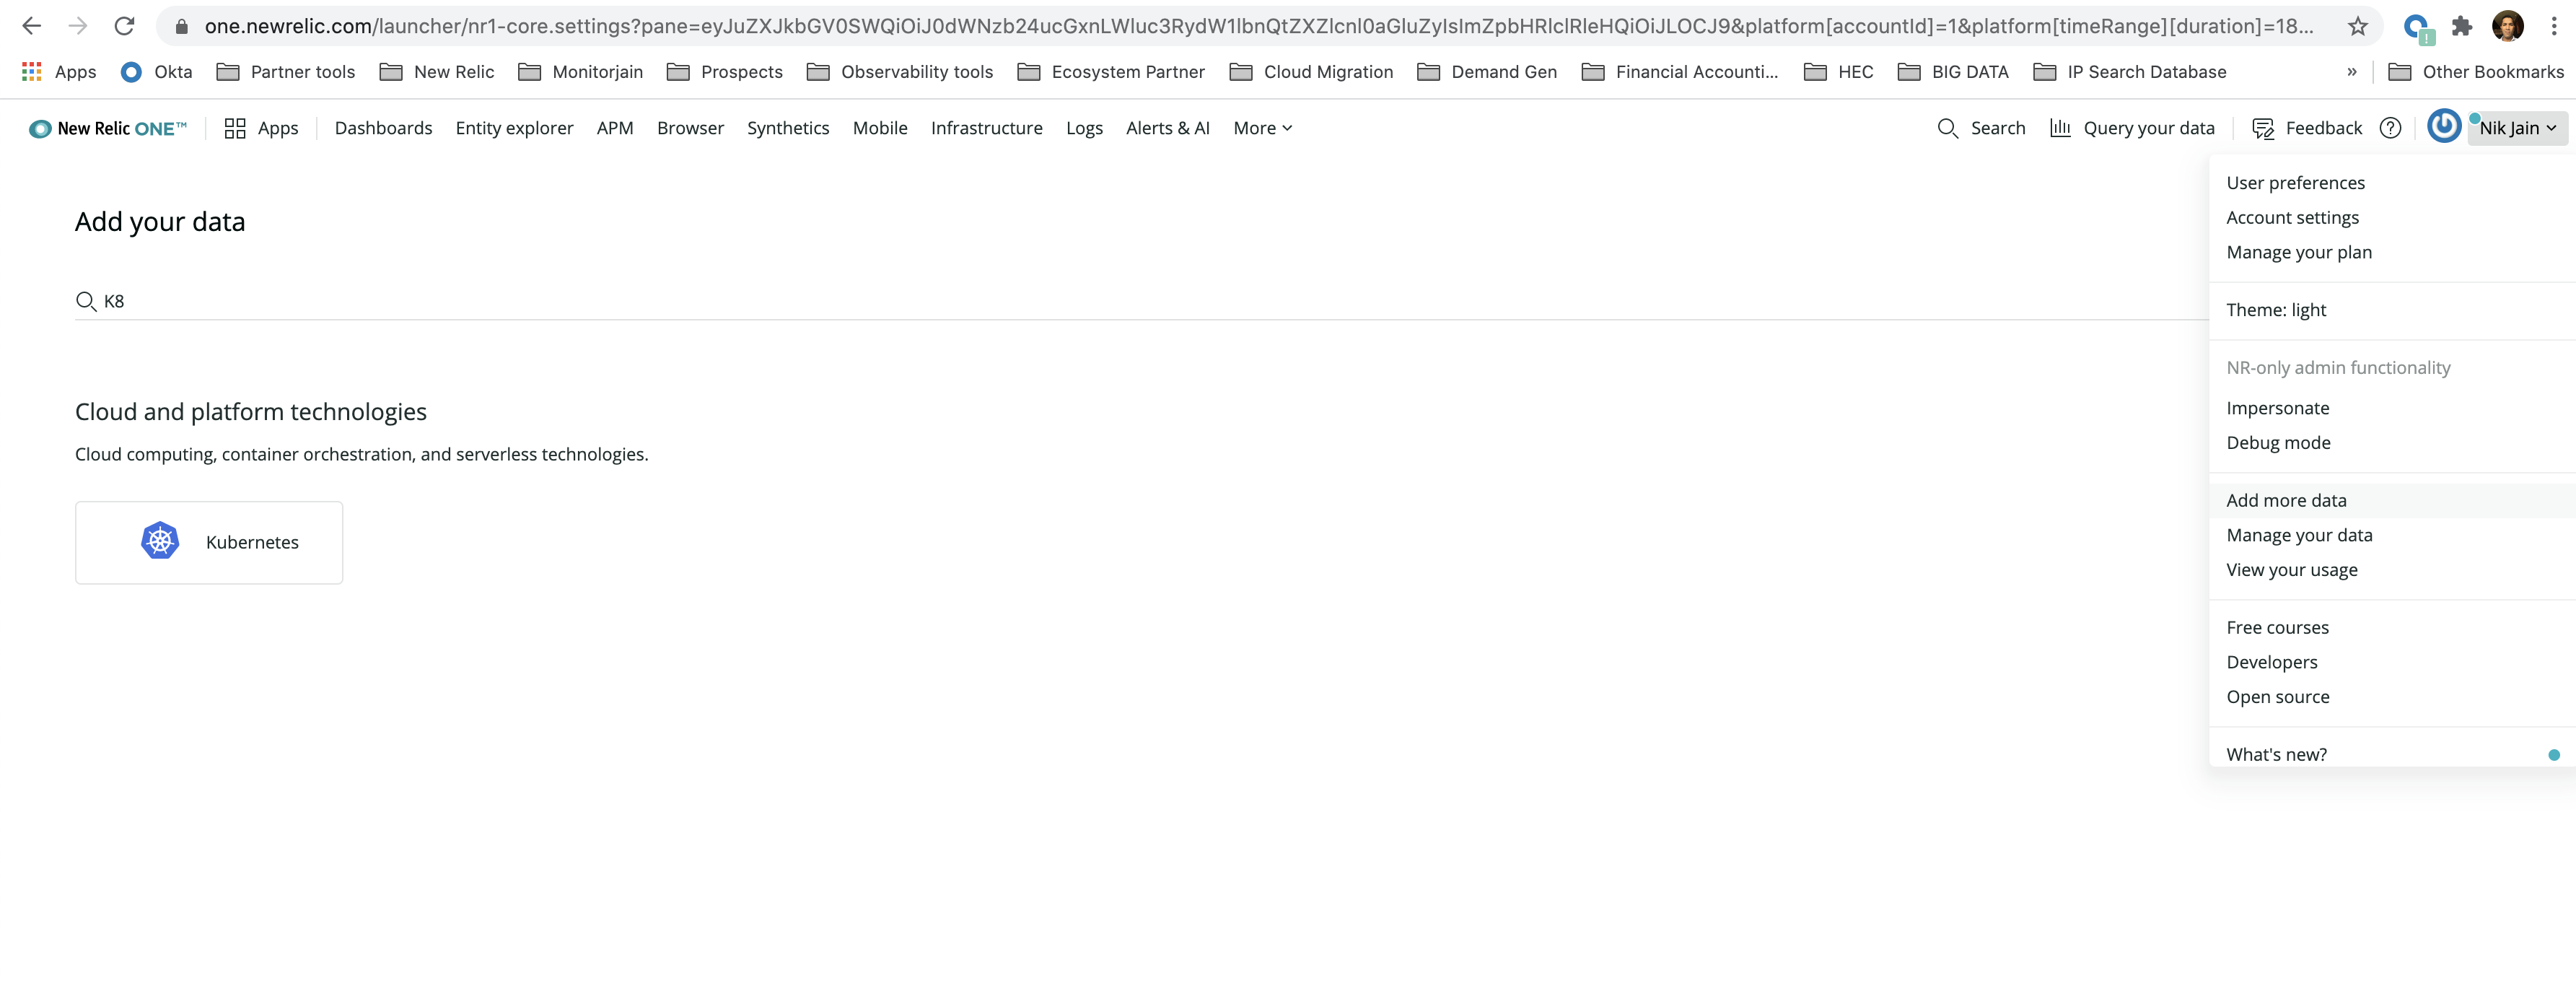This screenshot has width=2576, height=986.
Task: Open the Logs nav item
Action: click(x=1084, y=128)
